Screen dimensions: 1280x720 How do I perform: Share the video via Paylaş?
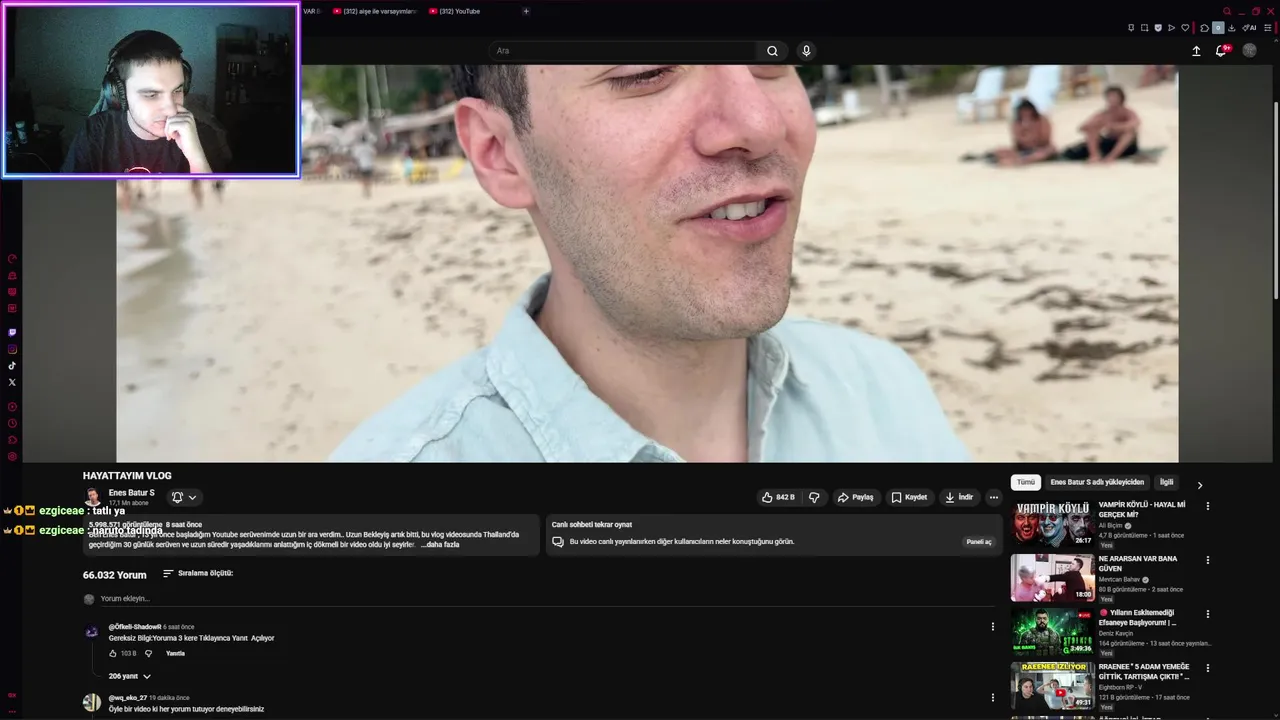[x=856, y=497]
